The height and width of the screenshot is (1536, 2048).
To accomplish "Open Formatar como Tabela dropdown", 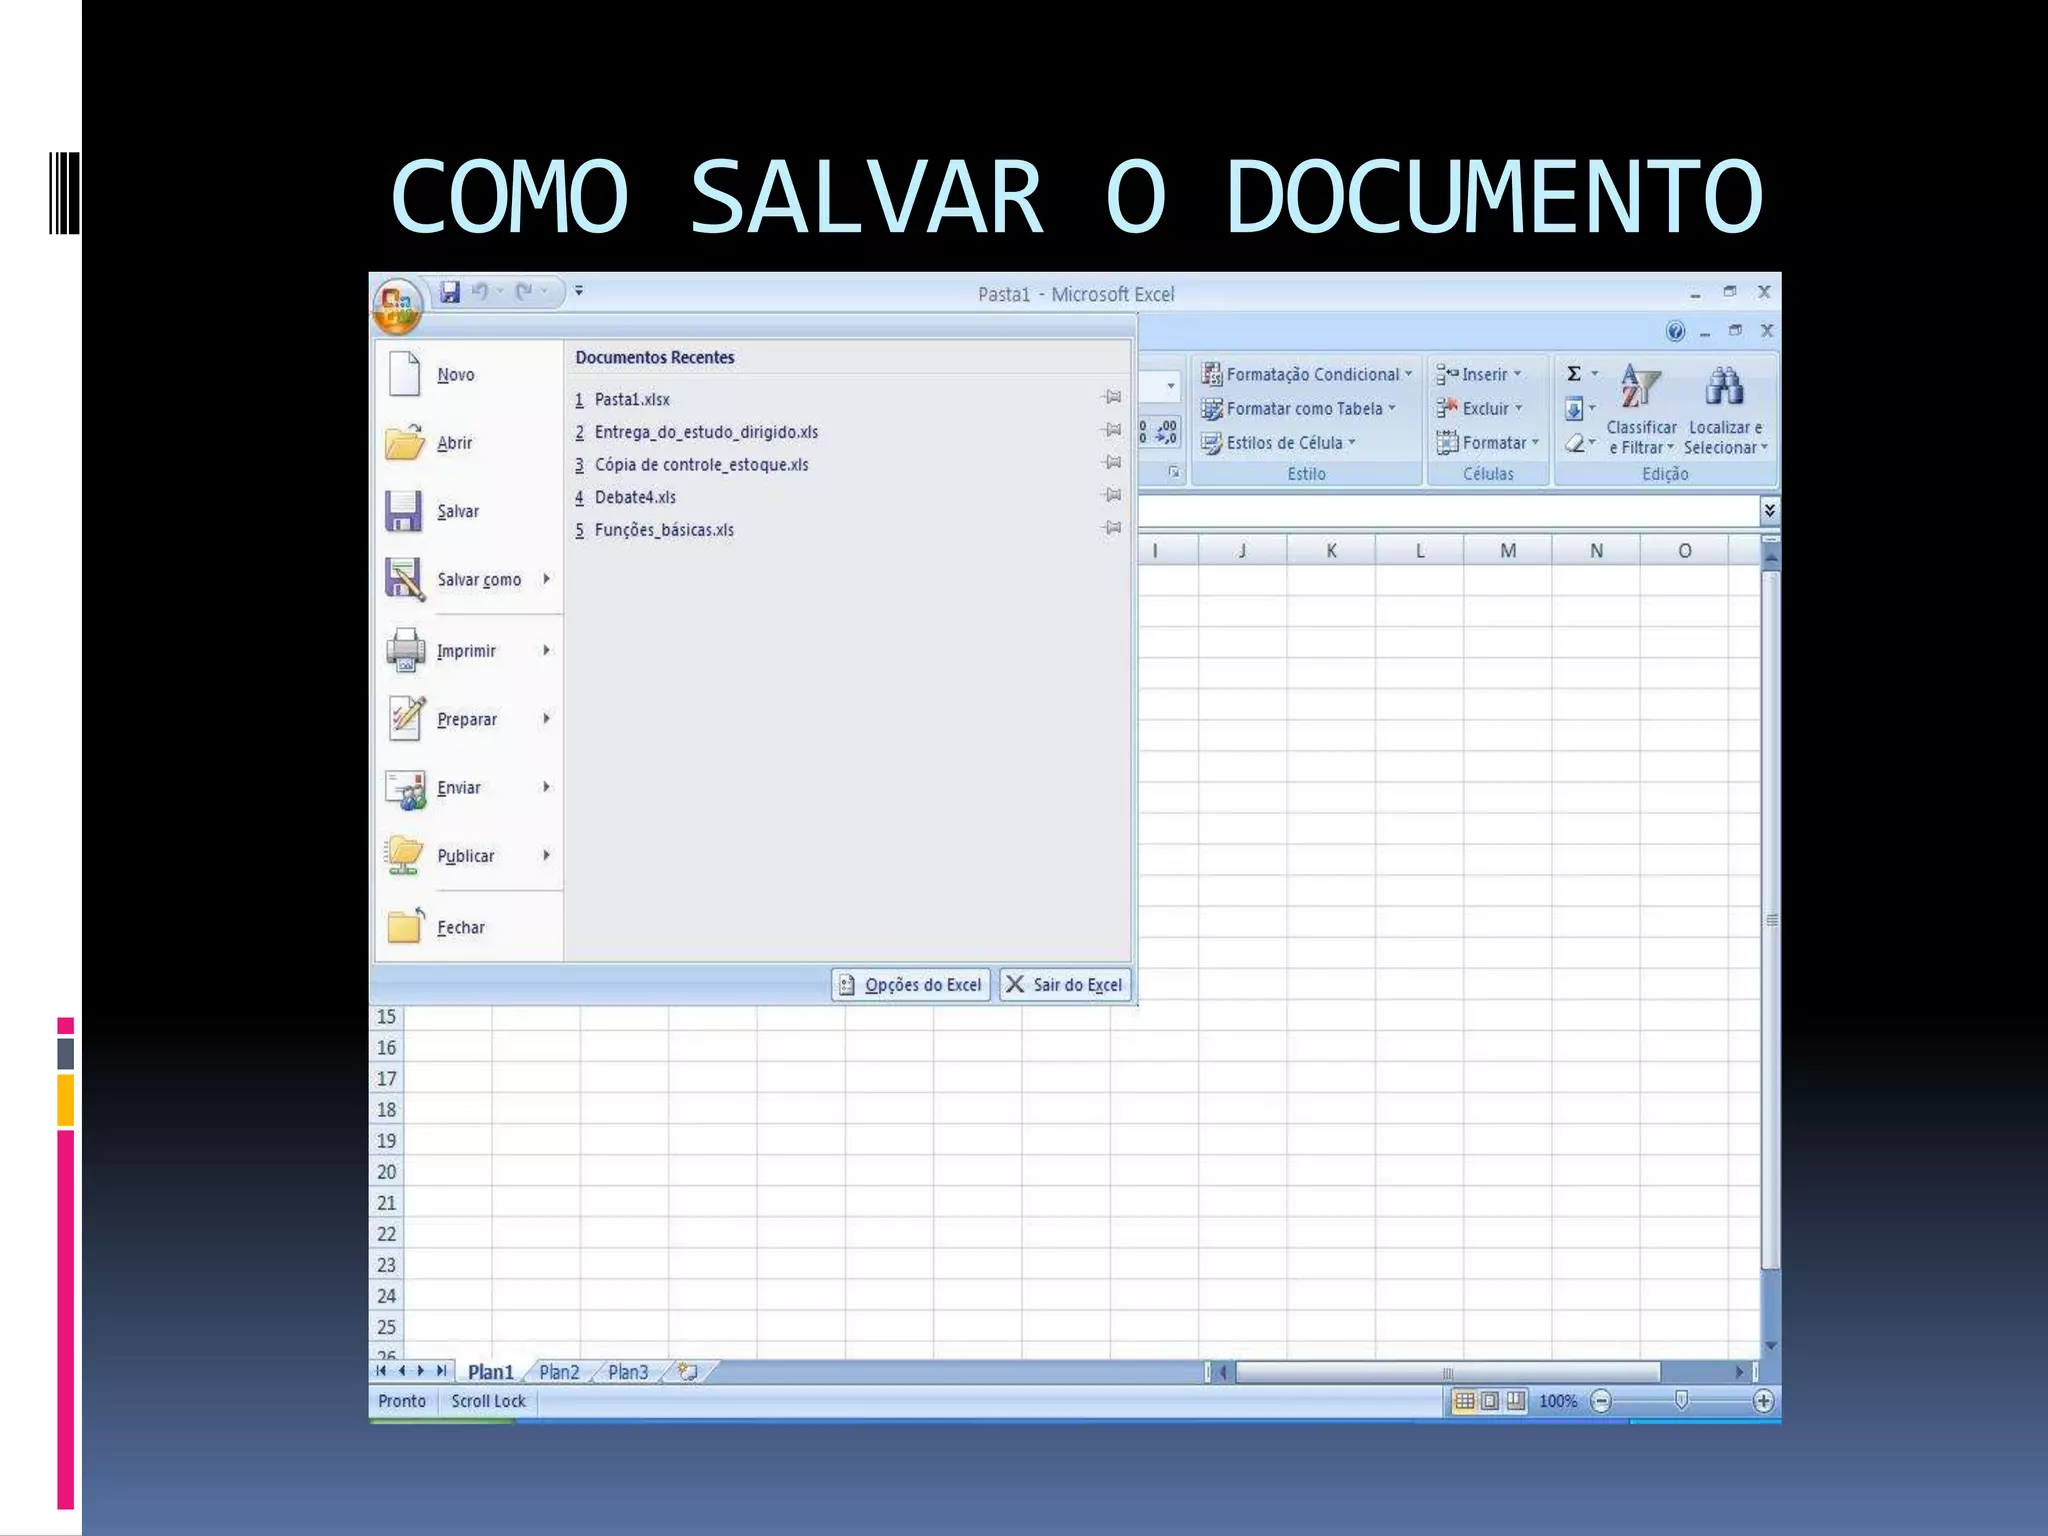I will (x=1298, y=409).
